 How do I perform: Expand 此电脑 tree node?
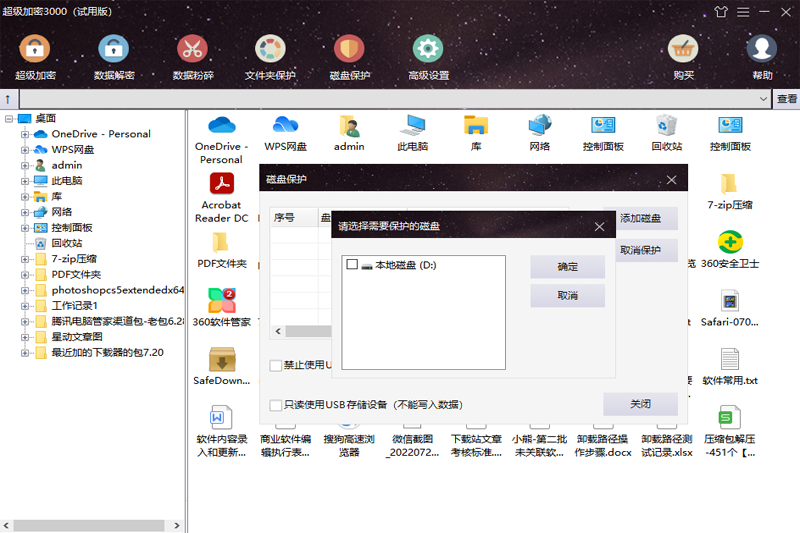(24, 181)
